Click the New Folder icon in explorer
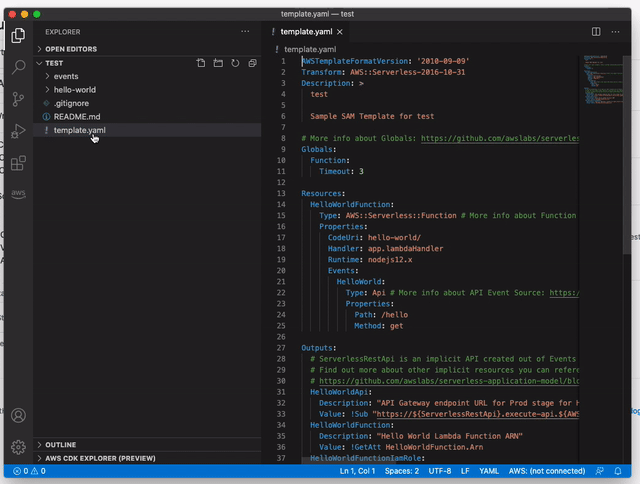640x484 pixels. point(218,63)
